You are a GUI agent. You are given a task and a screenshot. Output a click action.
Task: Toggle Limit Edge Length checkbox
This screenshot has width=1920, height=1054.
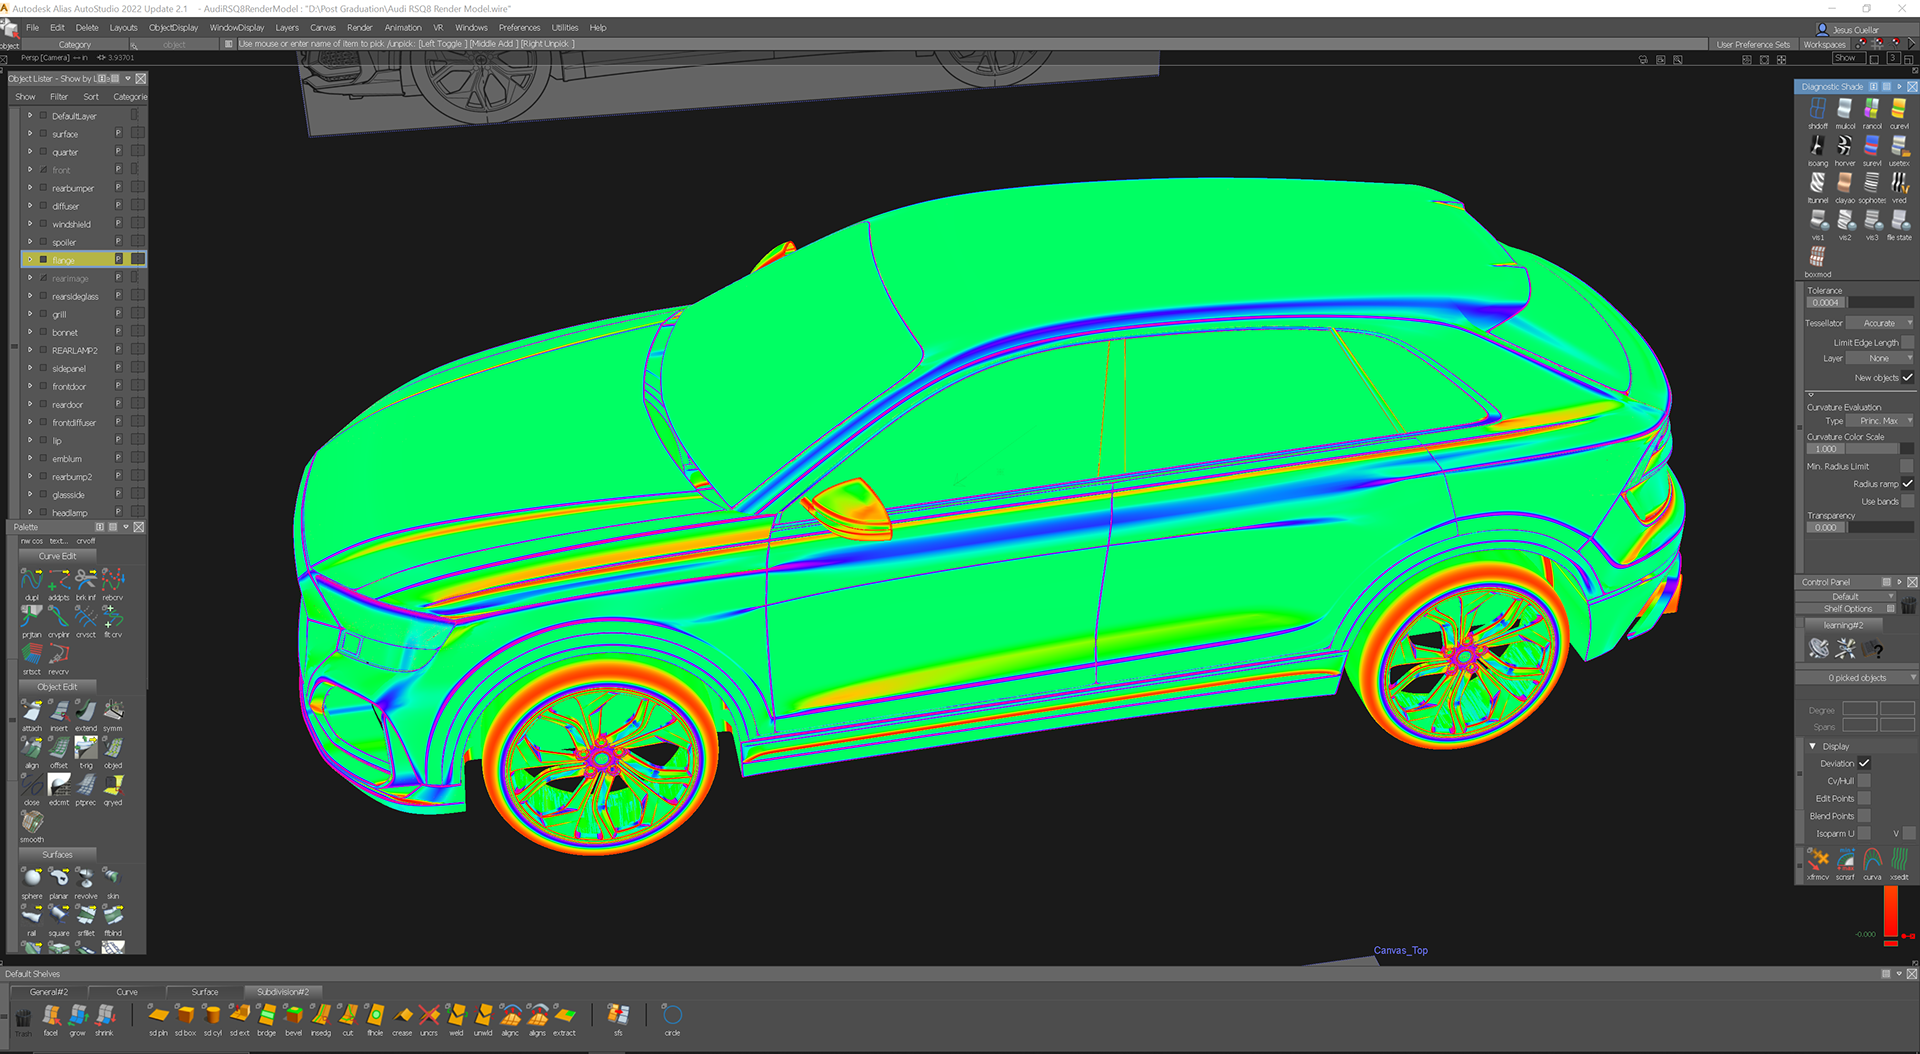1908,342
